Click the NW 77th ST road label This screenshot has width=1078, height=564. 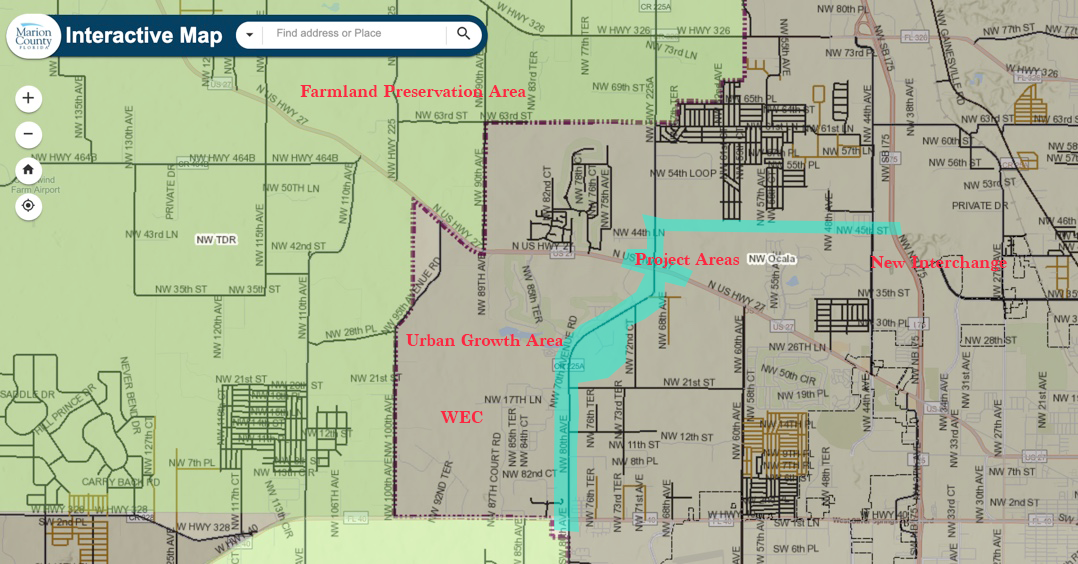click(1009, 30)
